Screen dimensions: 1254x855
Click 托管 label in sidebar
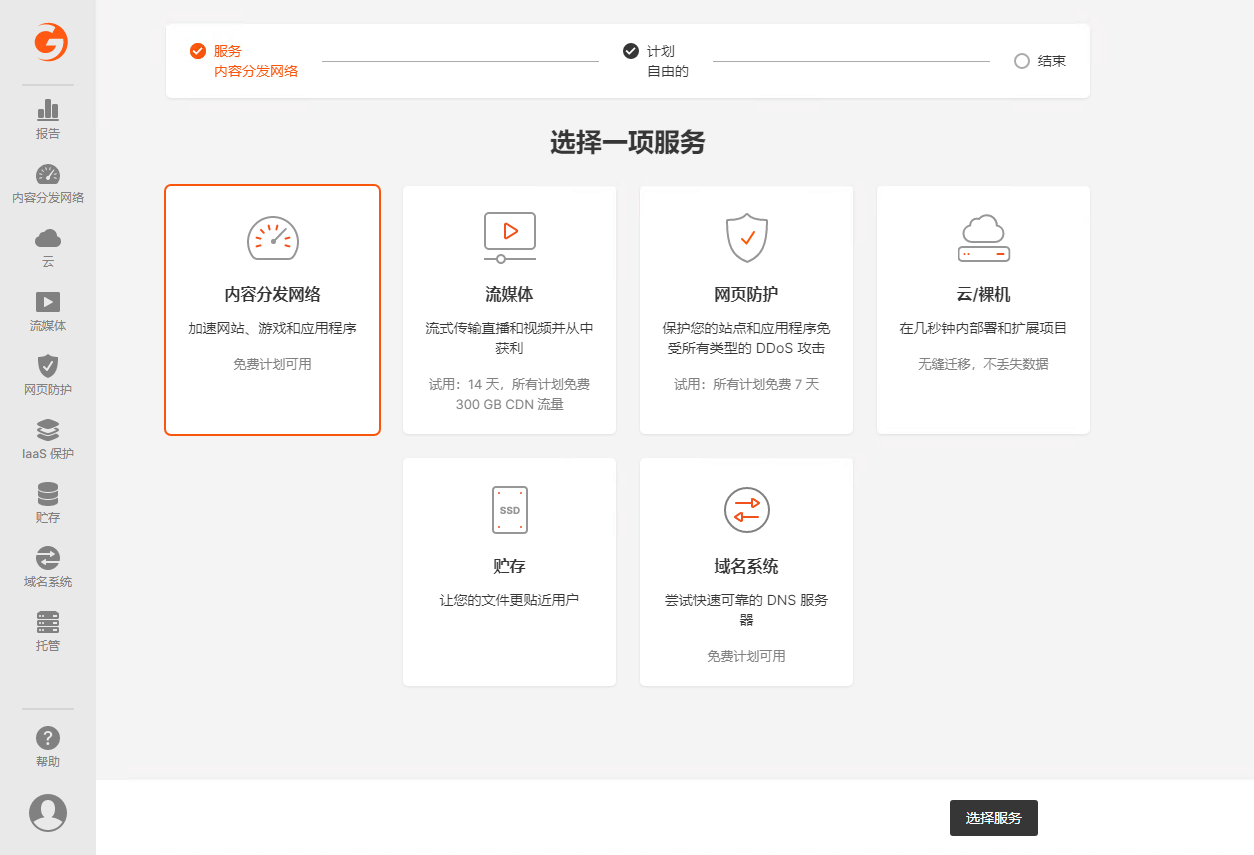click(48, 646)
